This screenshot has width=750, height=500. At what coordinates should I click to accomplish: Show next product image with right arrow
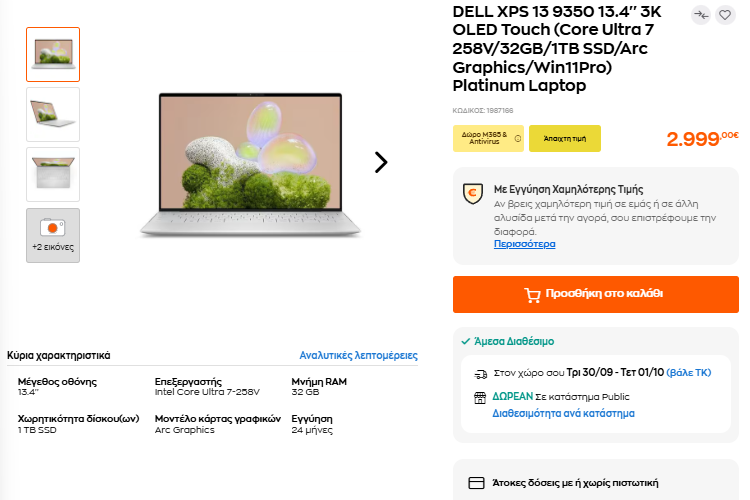point(380,162)
